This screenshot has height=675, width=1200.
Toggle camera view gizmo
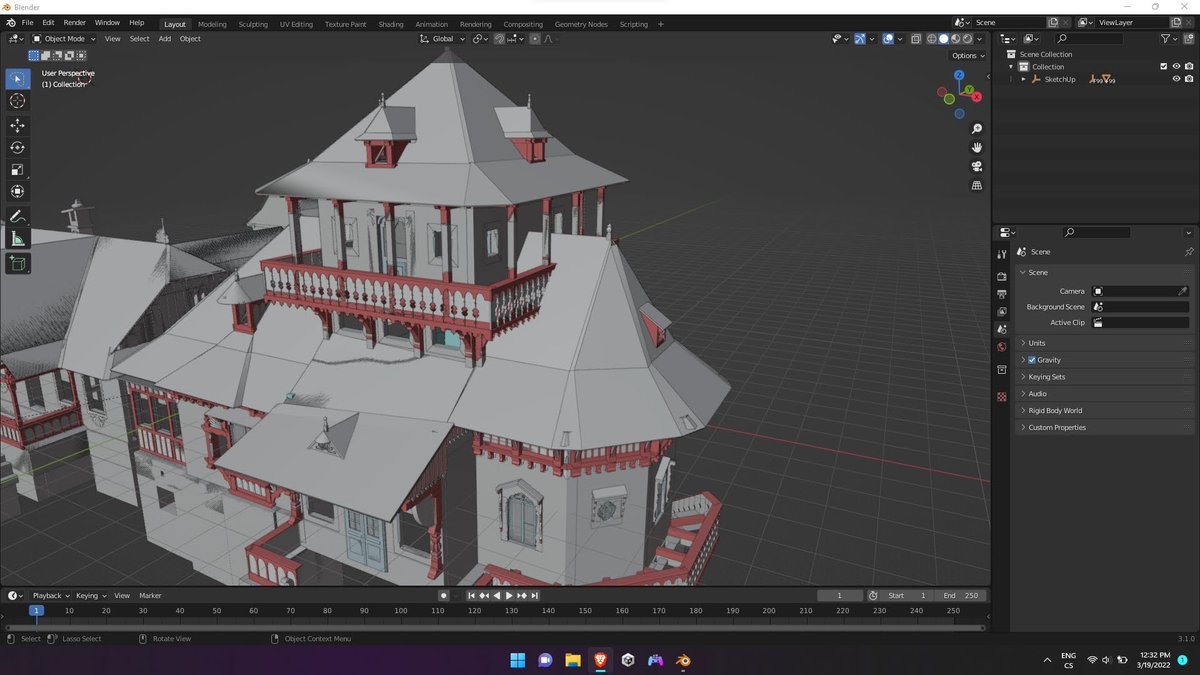(977, 166)
